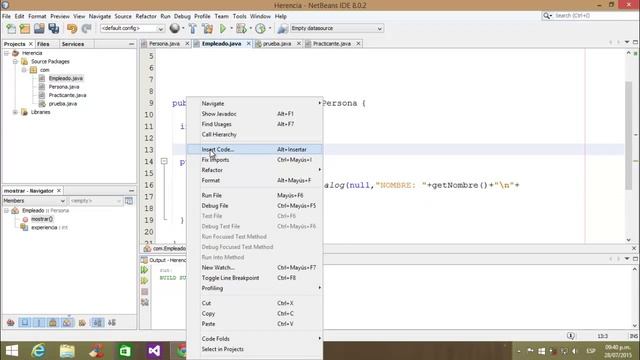The width and height of the screenshot is (640, 360).
Task: Open Windows Store from the taskbar
Action: point(125,351)
